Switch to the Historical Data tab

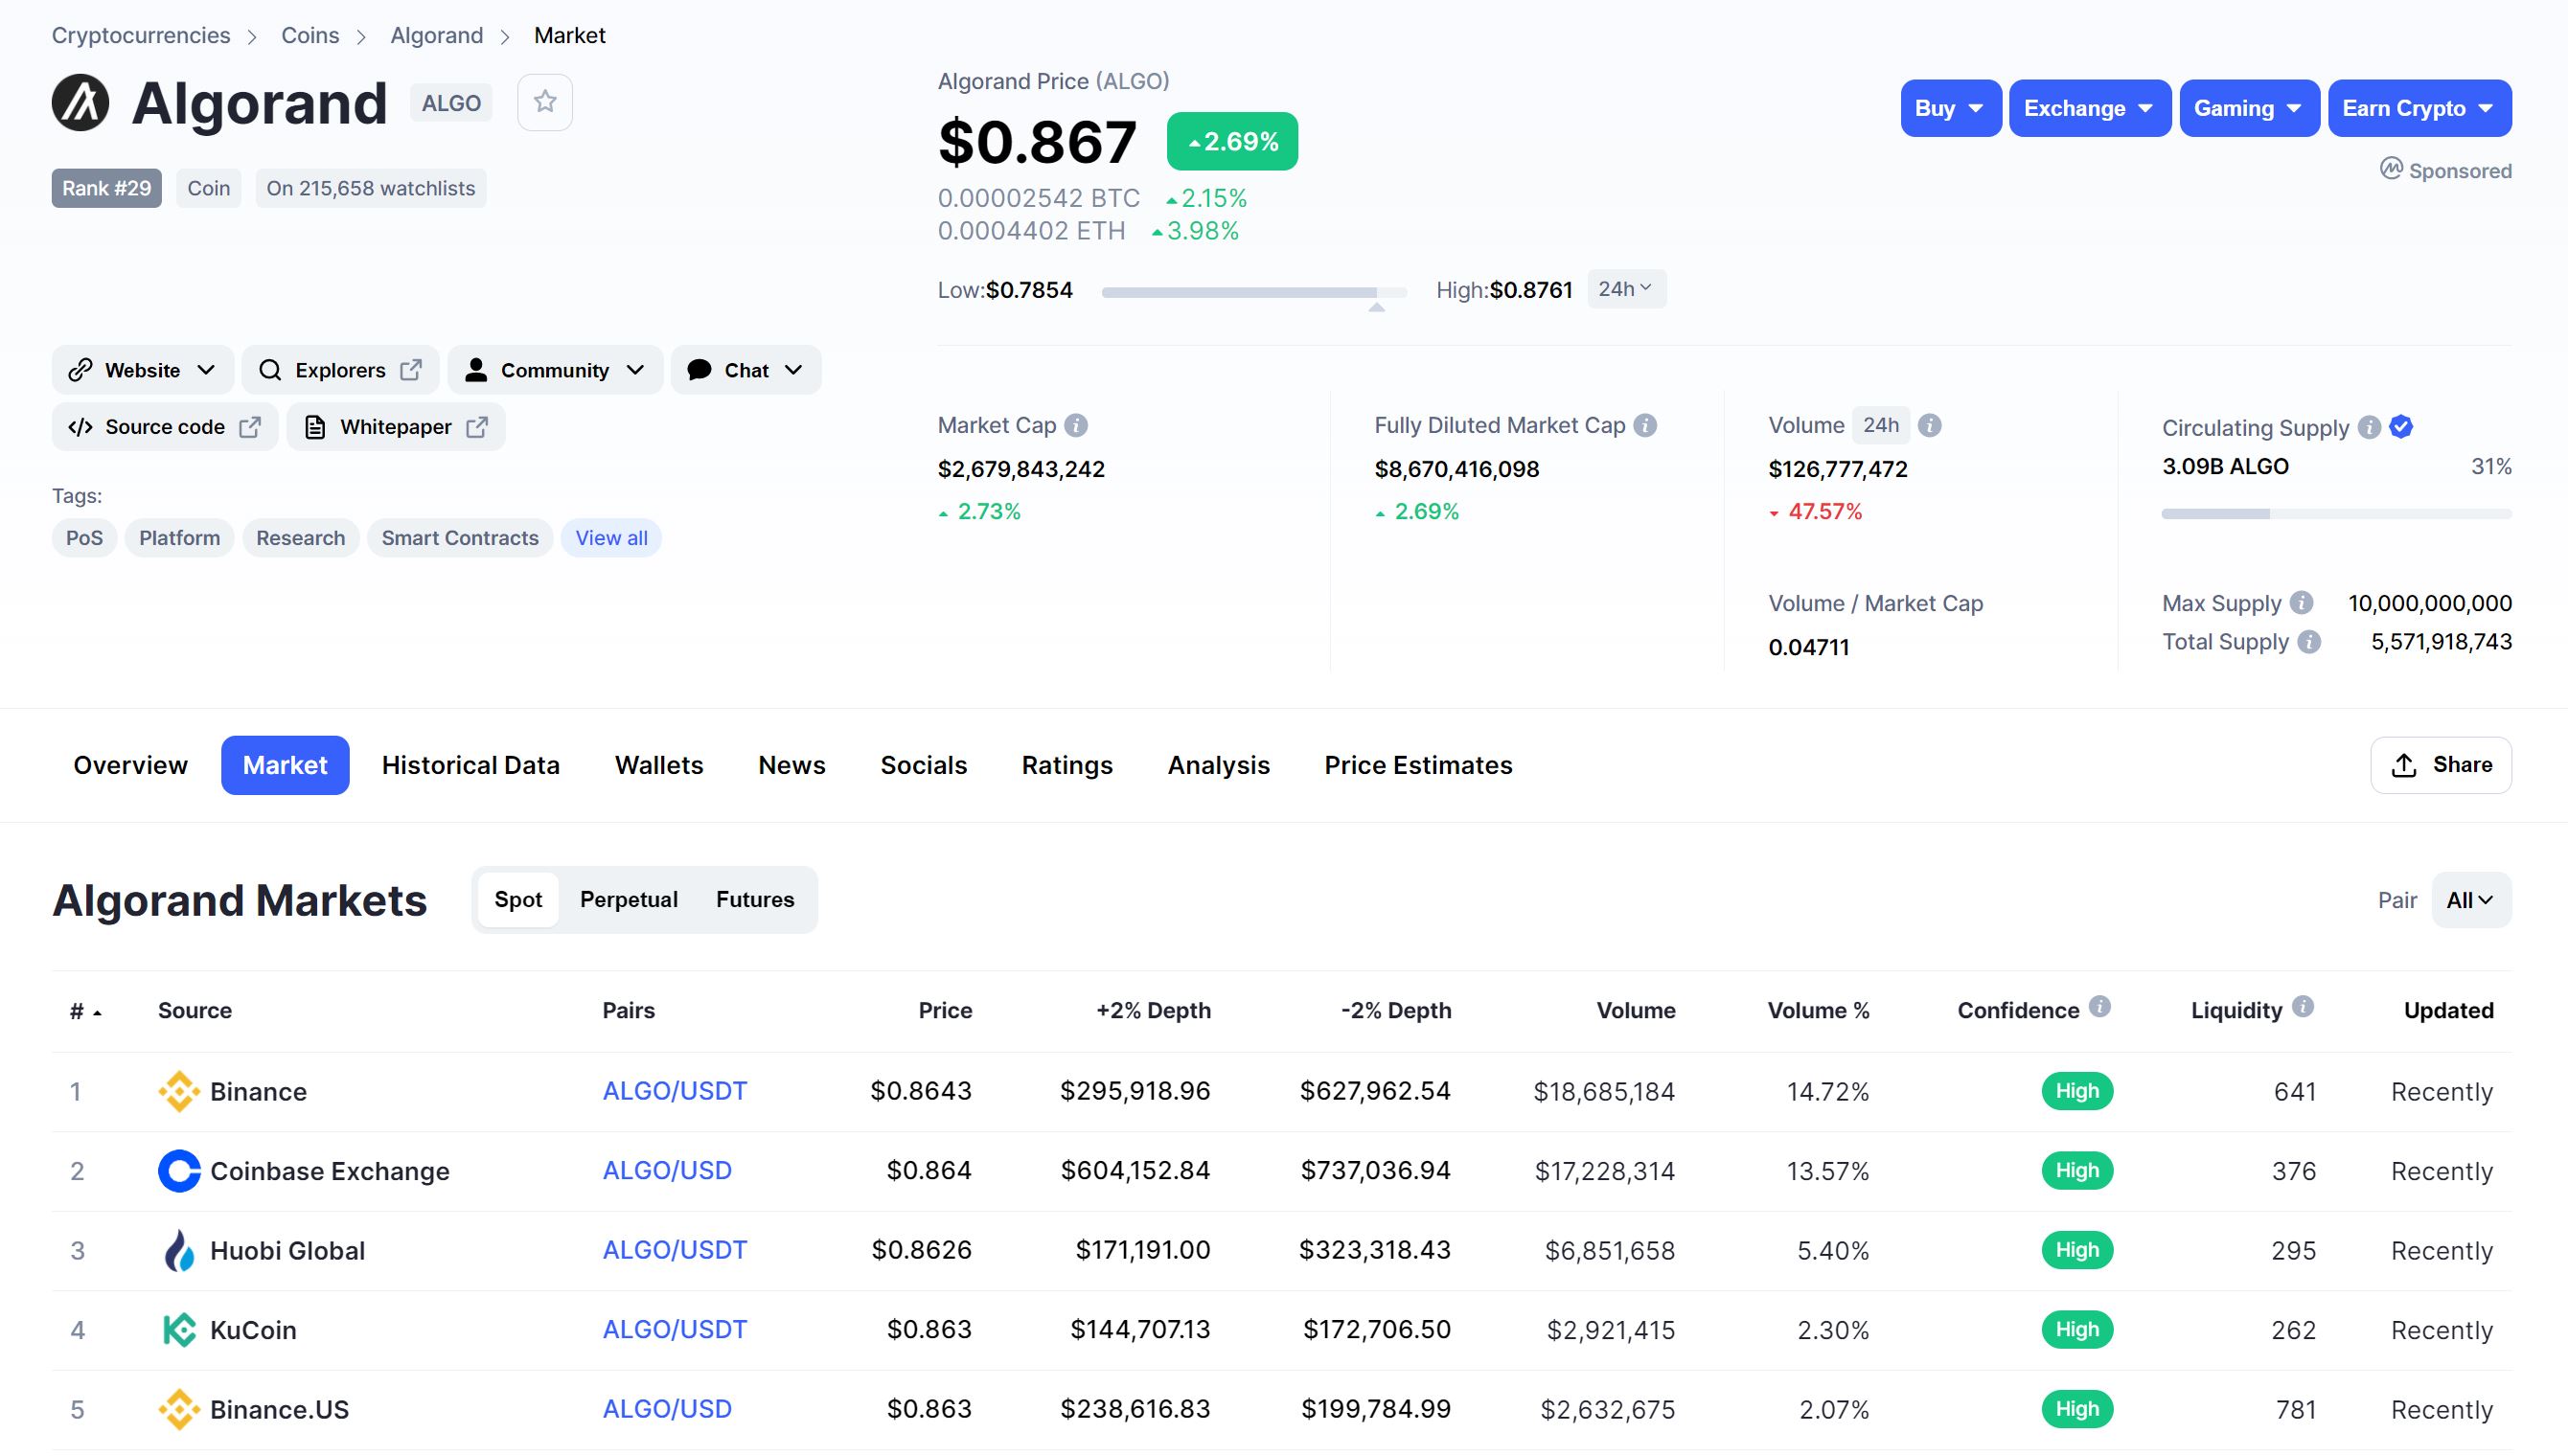point(470,765)
